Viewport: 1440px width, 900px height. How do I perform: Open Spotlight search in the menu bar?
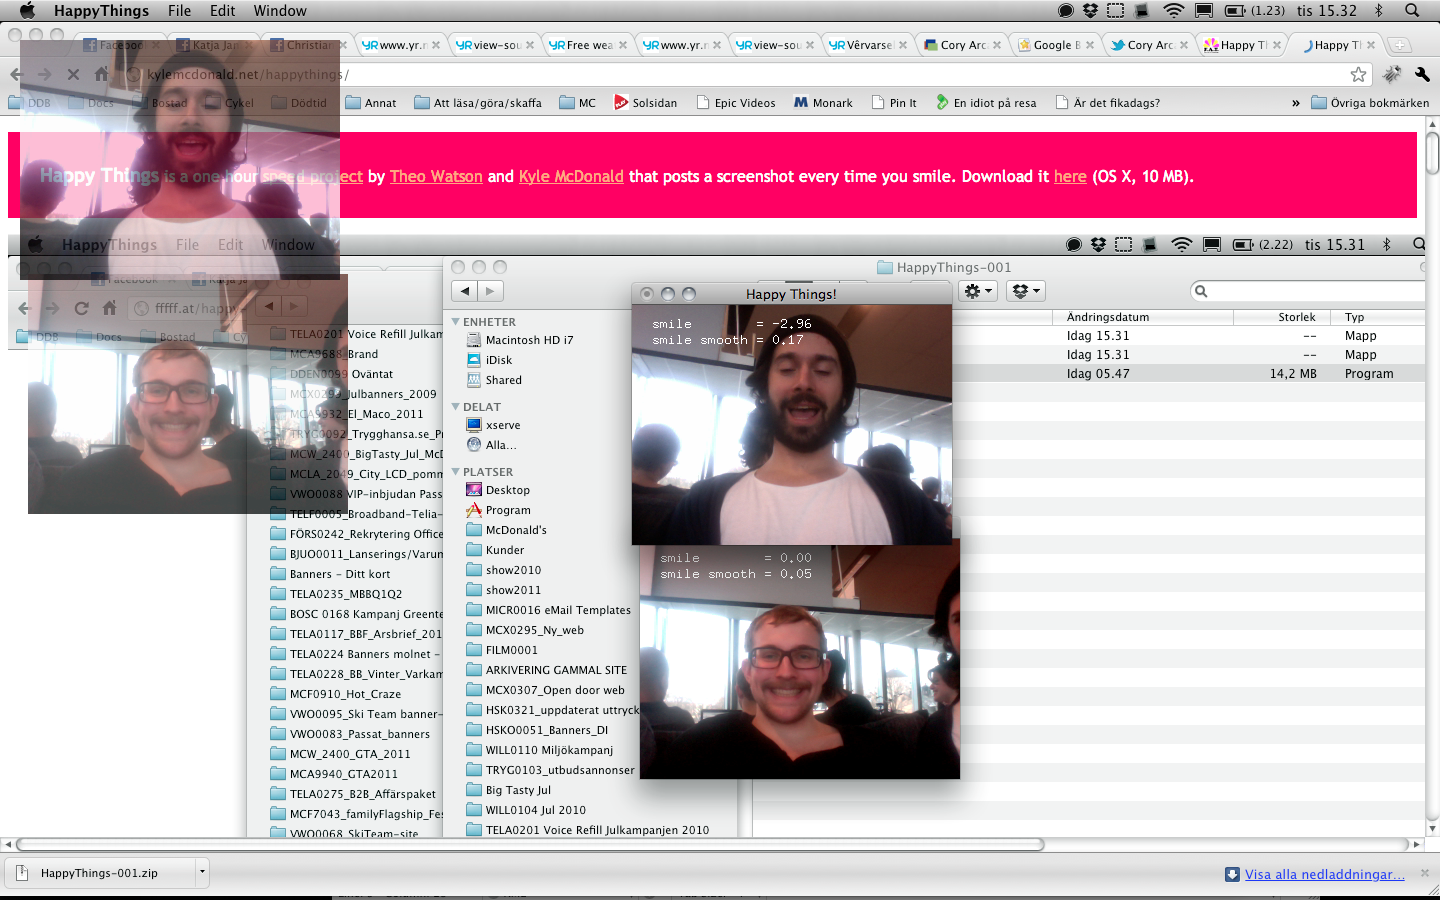tap(1412, 11)
